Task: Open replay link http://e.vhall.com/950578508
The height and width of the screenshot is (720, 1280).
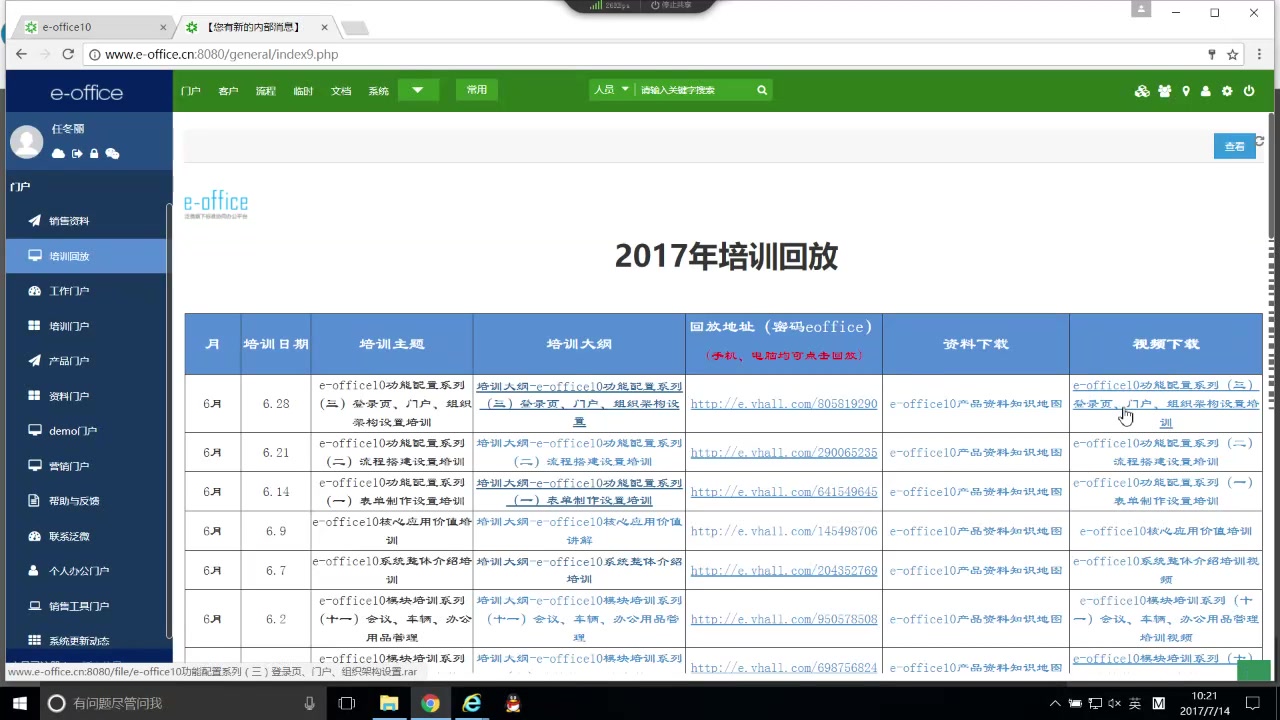Action: (784, 619)
